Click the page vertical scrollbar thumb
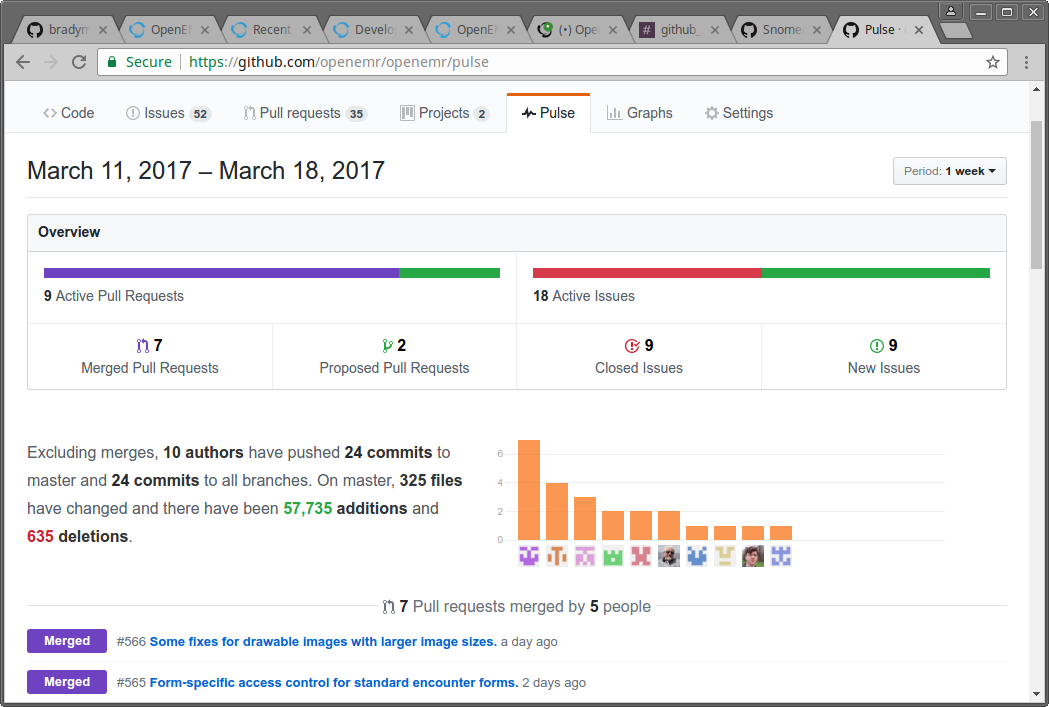The height and width of the screenshot is (707, 1049). 1036,194
